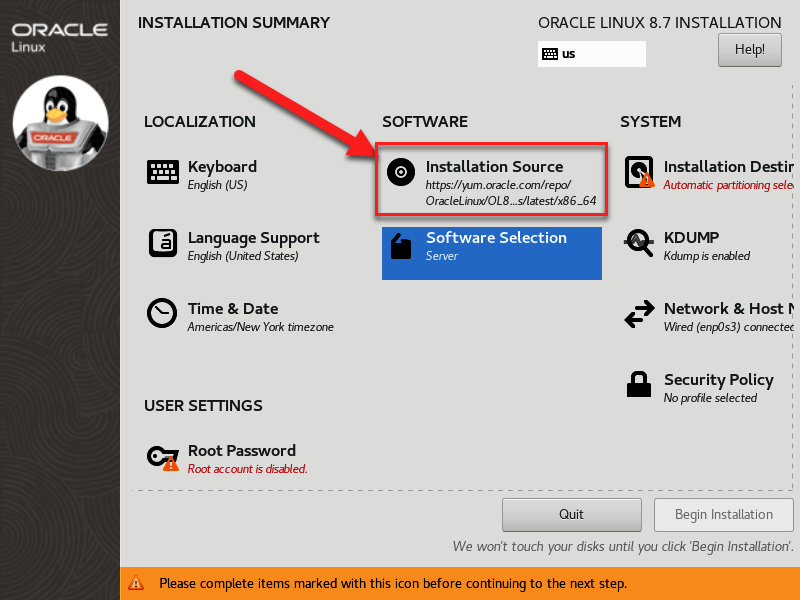Click the Oracle Linux logo
Viewport: 800px width, 600px height.
(59, 37)
